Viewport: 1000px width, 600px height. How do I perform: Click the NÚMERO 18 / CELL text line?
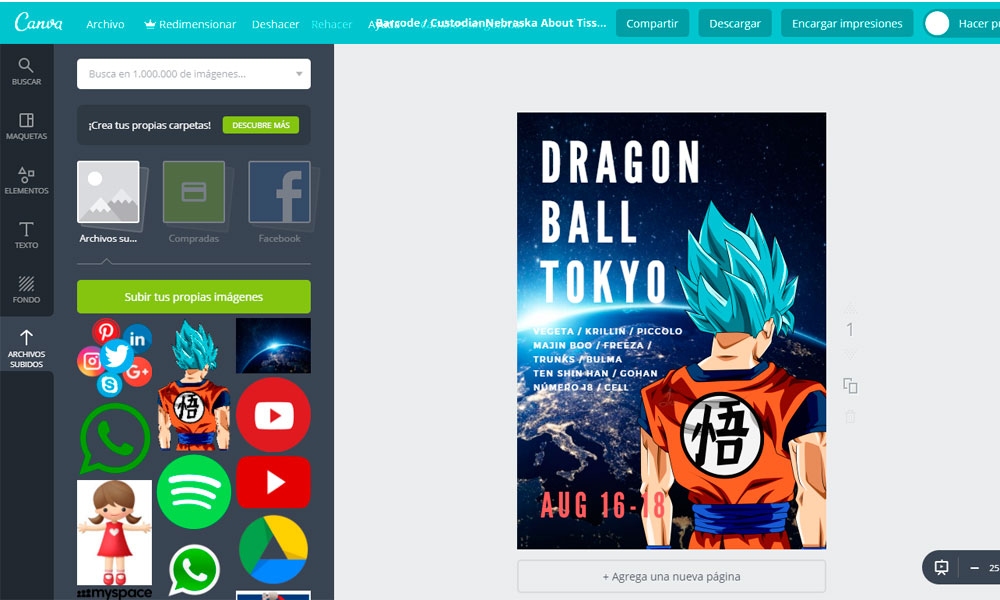pos(580,387)
